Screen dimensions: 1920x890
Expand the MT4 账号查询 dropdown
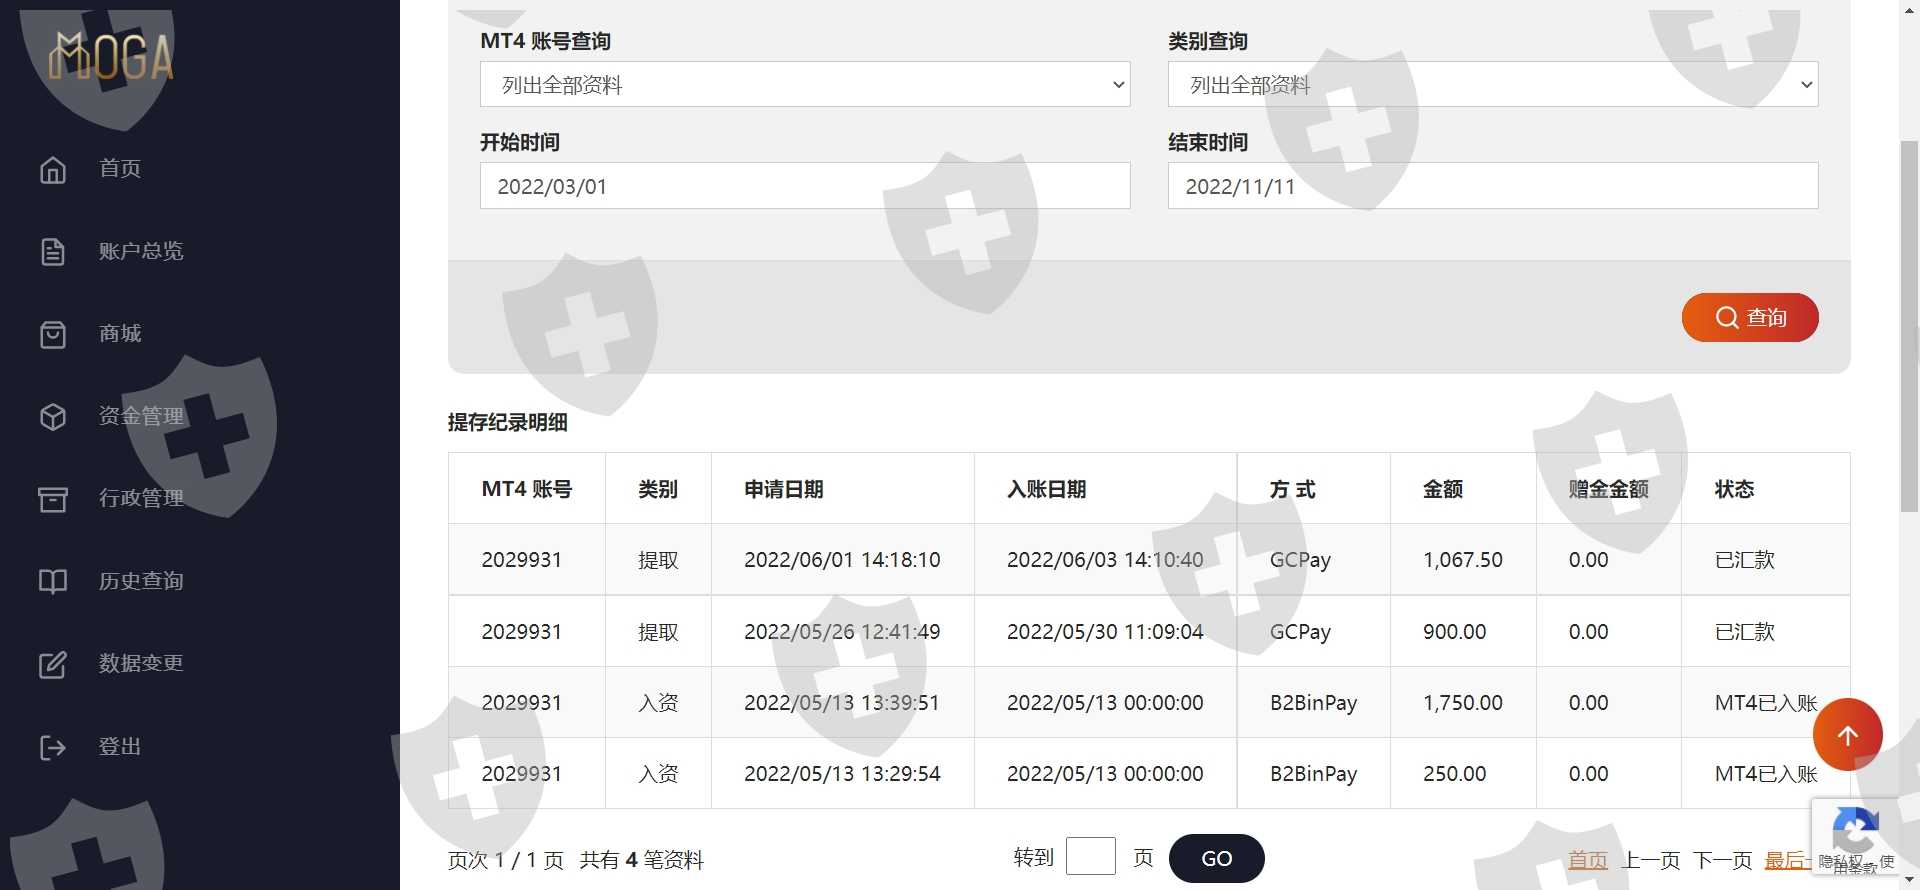804,85
